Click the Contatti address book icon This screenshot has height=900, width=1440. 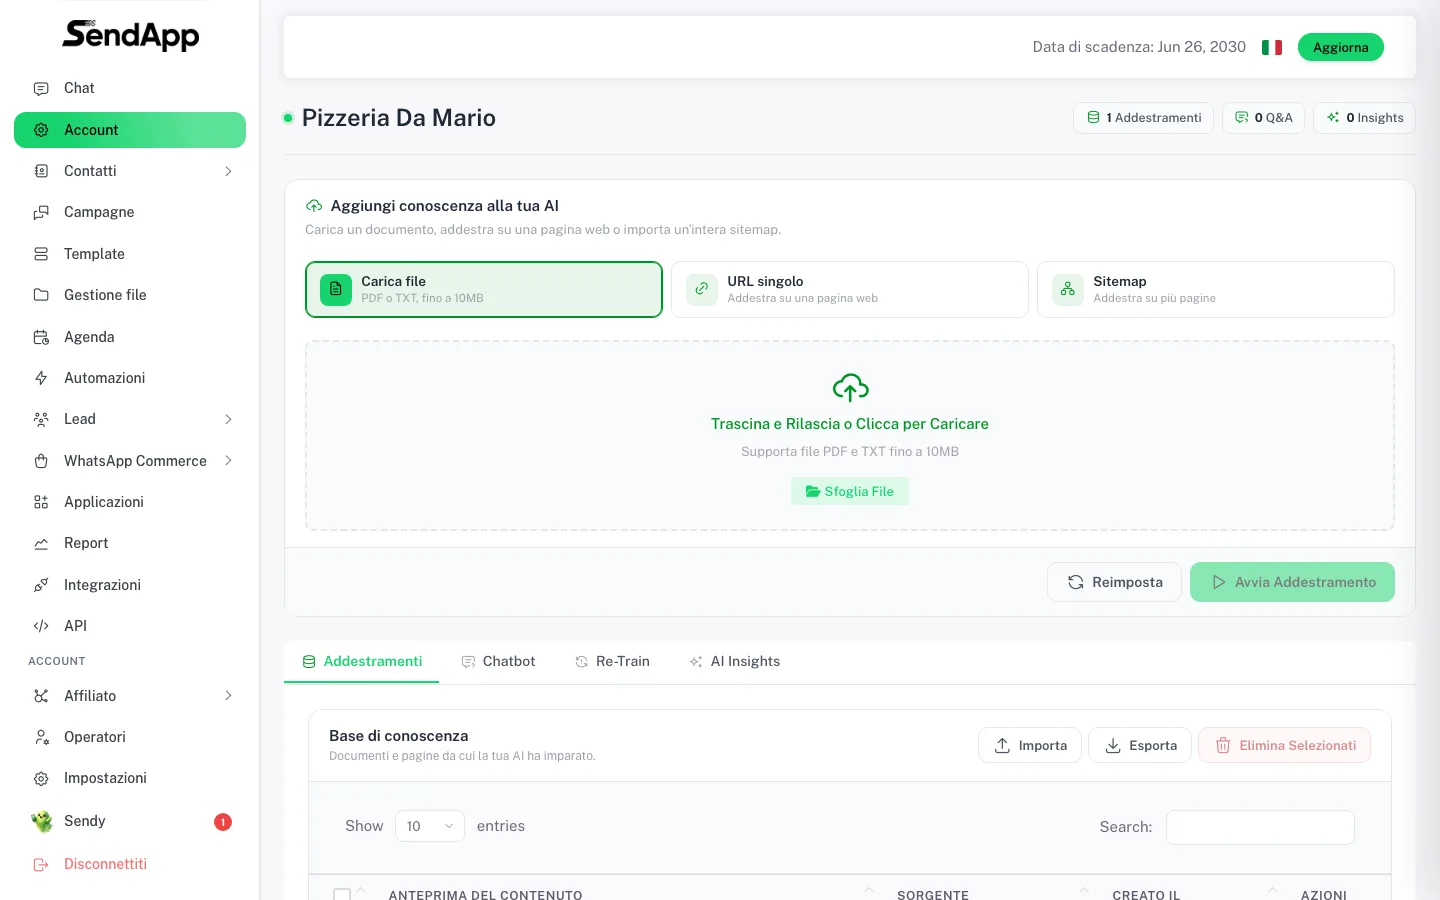[x=41, y=171]
